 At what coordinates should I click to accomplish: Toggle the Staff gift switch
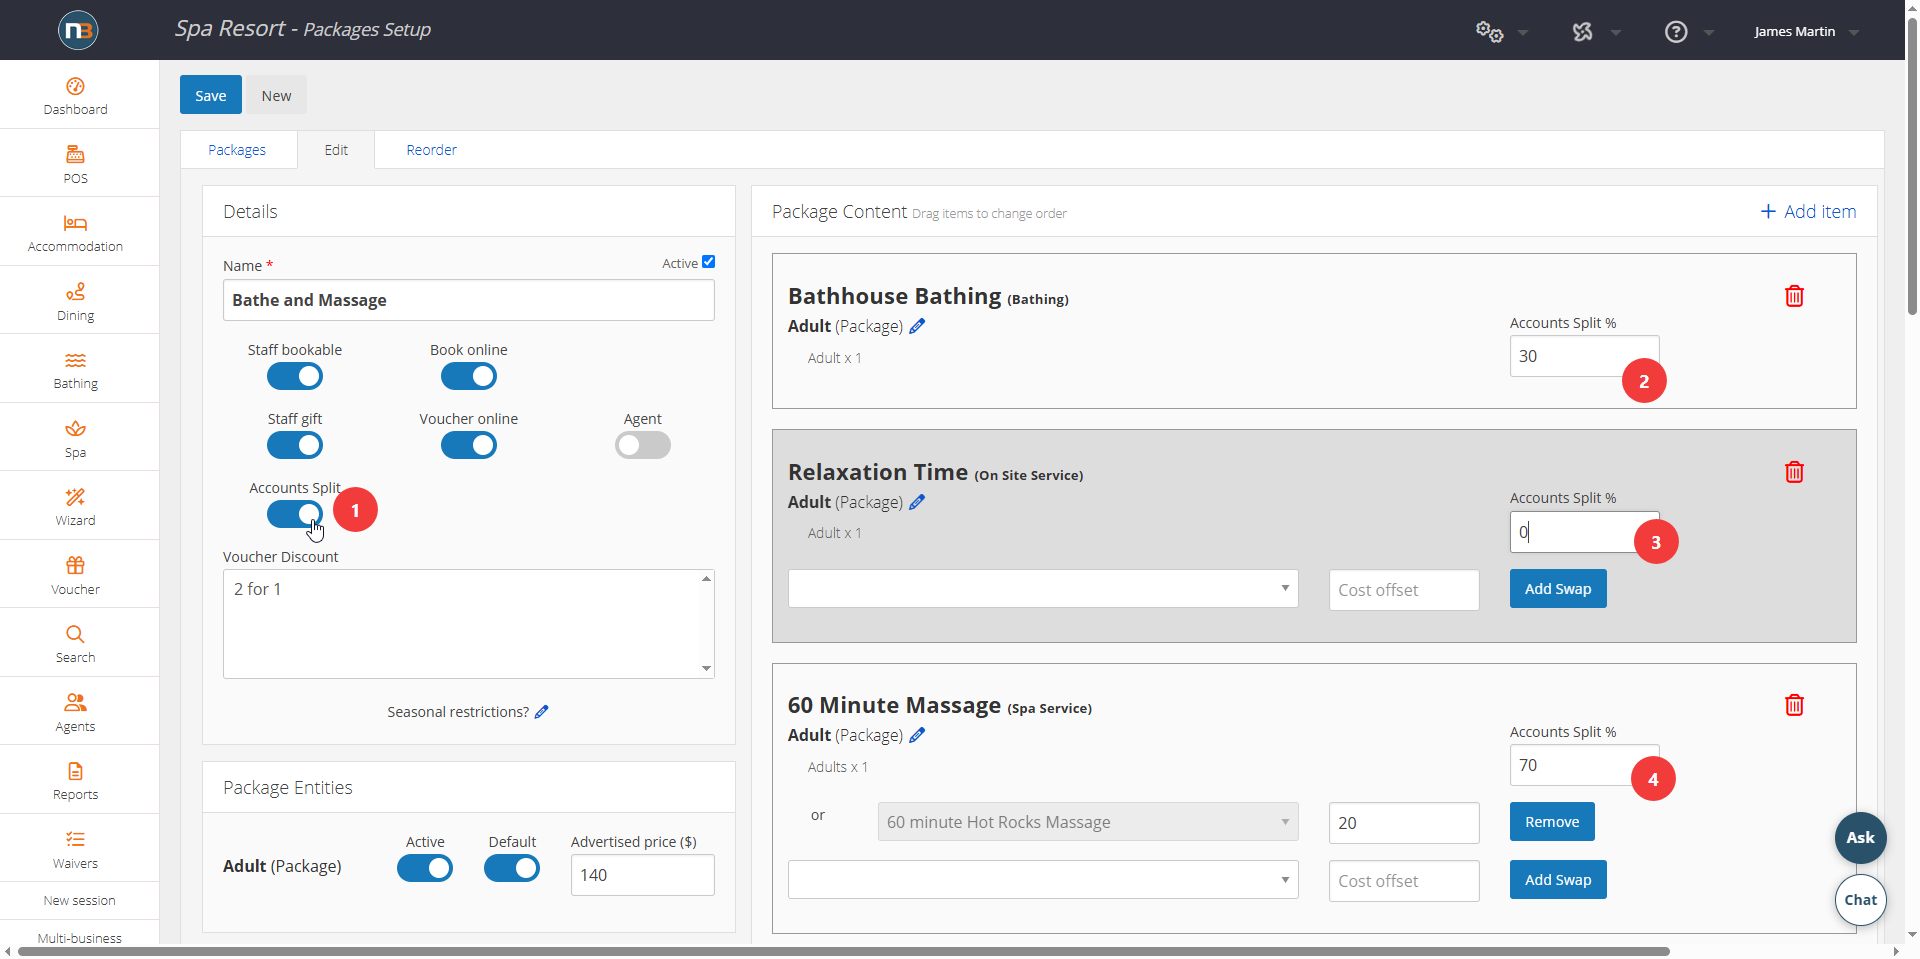(x=295, y=446)
